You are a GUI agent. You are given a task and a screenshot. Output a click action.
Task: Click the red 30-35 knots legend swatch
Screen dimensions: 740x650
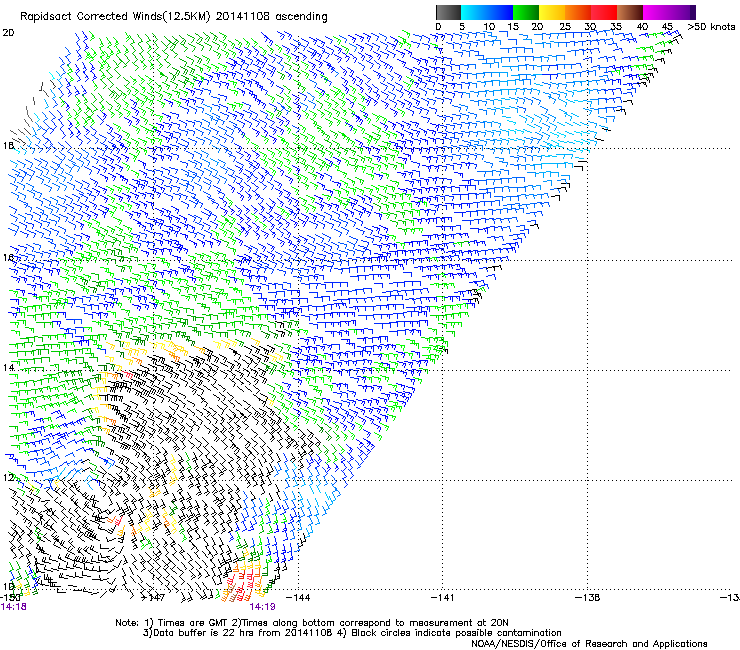tap(604, 12)
